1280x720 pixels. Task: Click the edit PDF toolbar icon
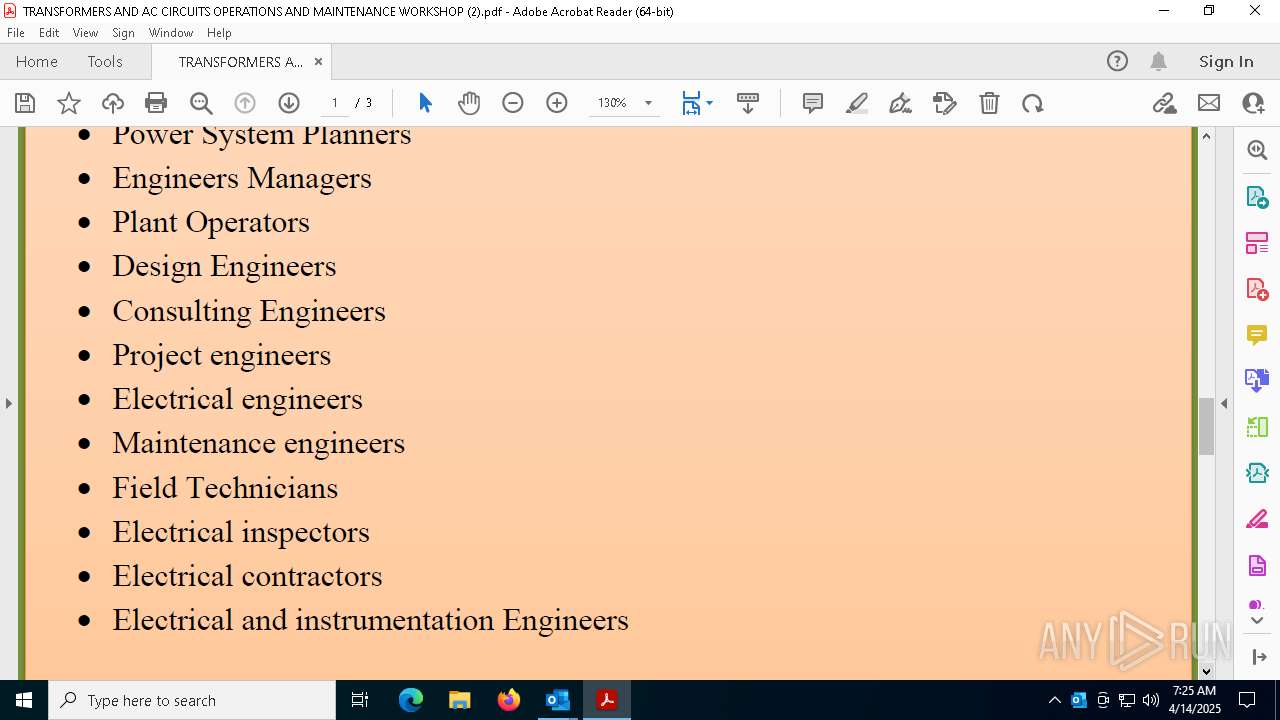[x=945, y=103]
